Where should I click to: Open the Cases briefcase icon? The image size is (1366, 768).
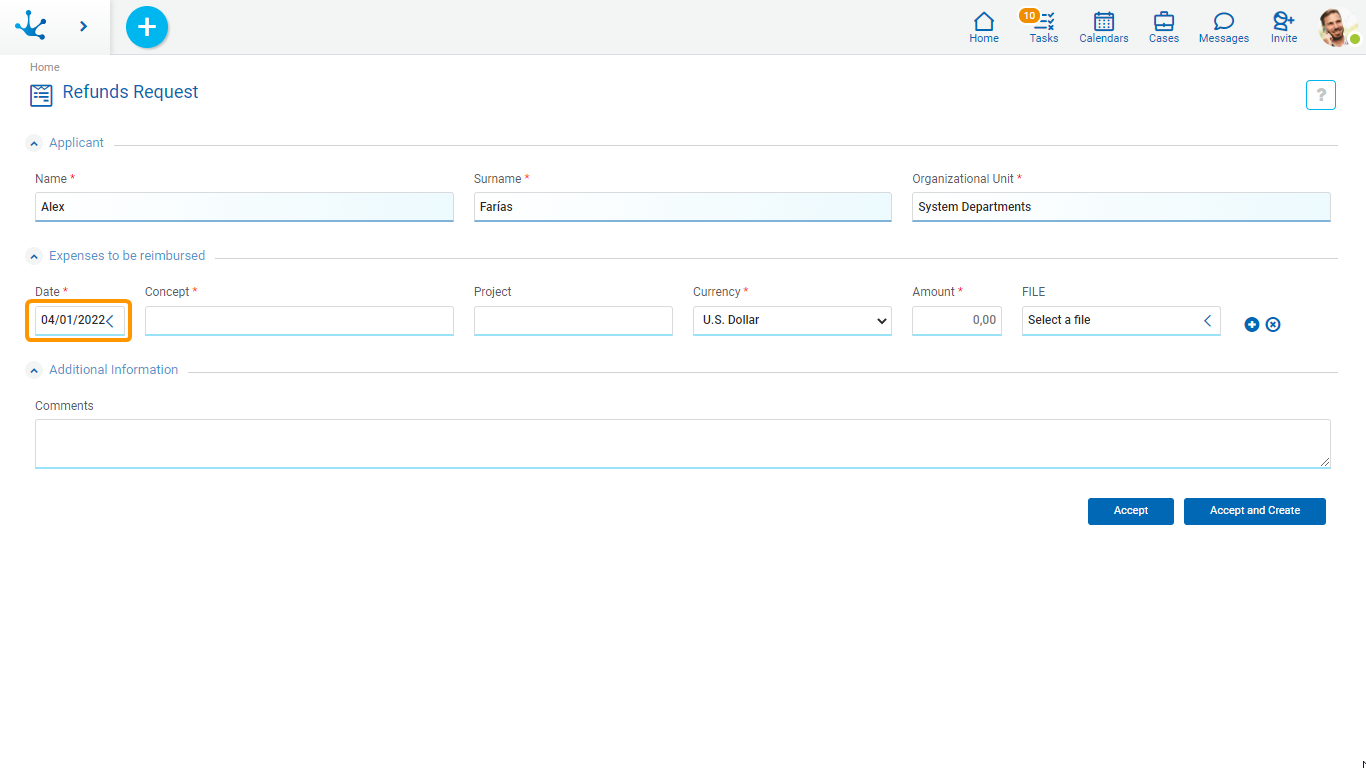click(1164, 27)
